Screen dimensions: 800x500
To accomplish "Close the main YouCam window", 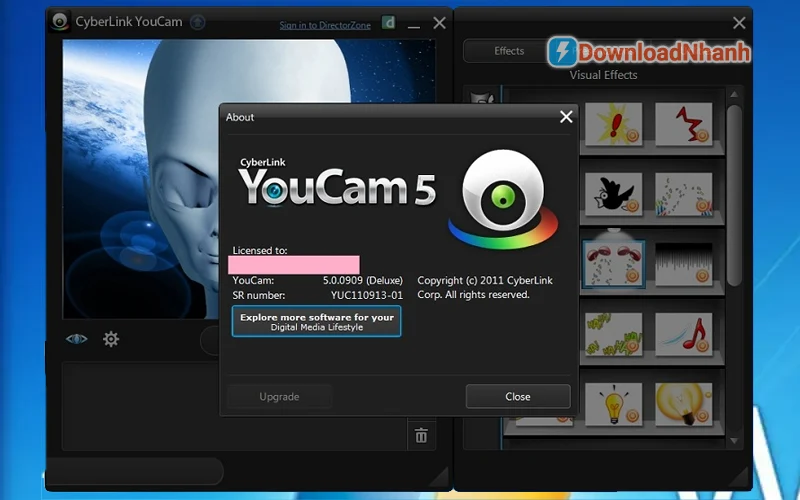I will click(439, 22).
